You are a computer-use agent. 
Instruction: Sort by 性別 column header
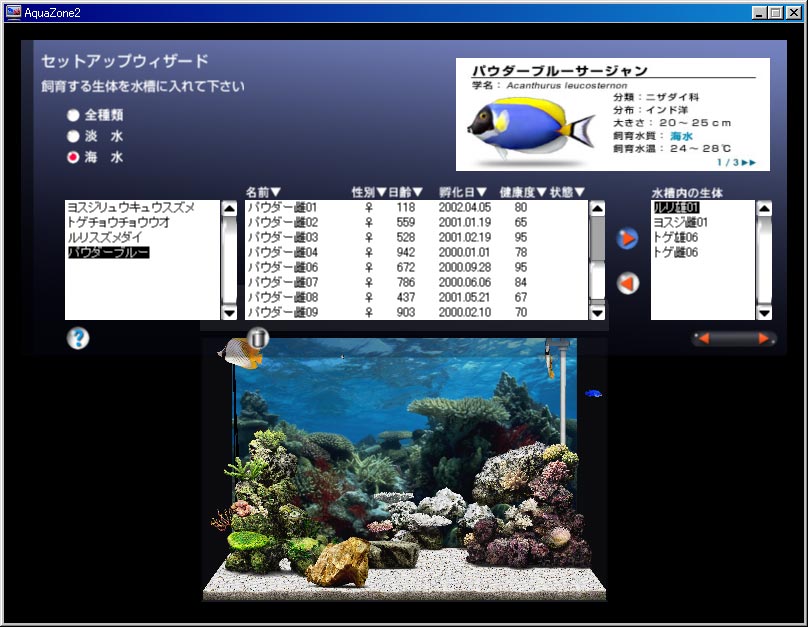click(368, 192)
